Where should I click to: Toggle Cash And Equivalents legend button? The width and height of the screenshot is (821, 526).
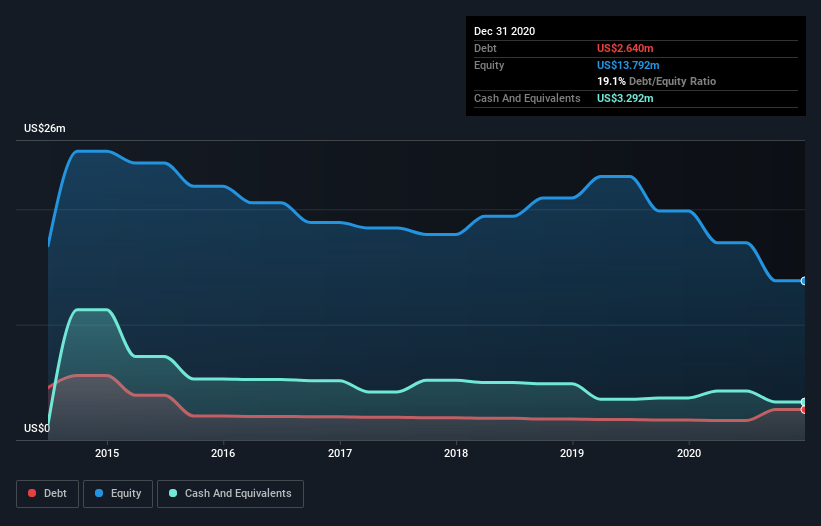tap(230, 494)
